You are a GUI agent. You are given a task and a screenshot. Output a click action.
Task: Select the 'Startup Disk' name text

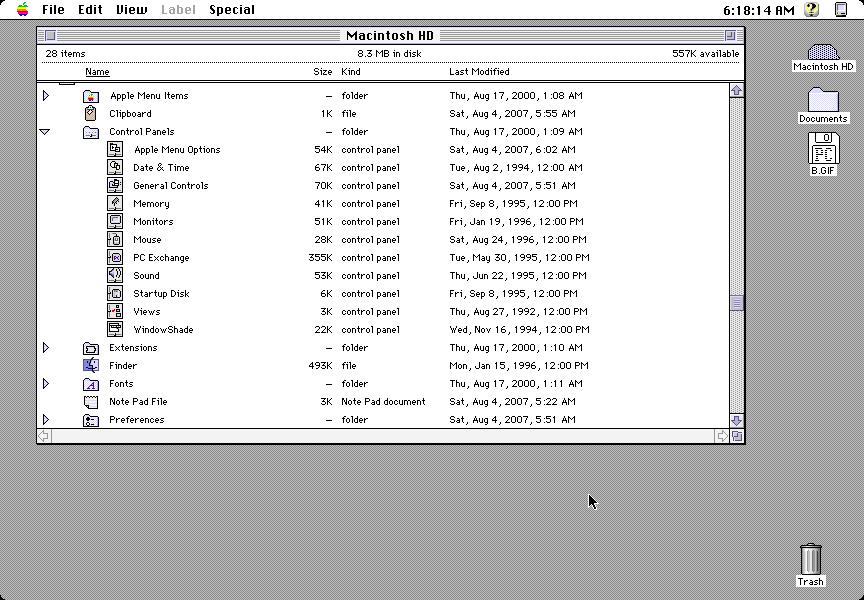pos(161,294)
